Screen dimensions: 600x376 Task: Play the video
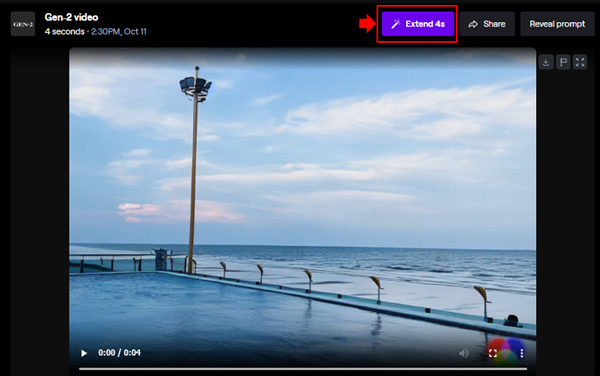tap(84, 353)
